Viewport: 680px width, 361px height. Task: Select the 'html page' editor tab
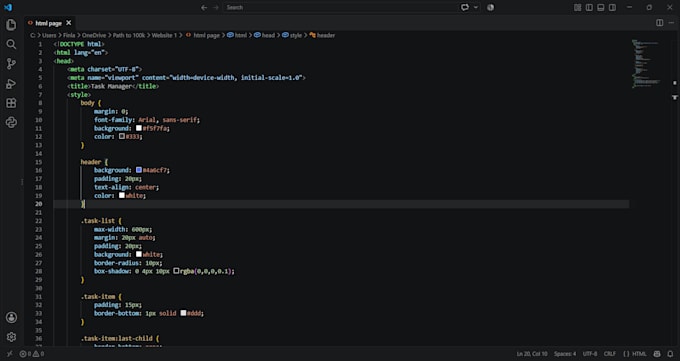[x=48, y=23]
